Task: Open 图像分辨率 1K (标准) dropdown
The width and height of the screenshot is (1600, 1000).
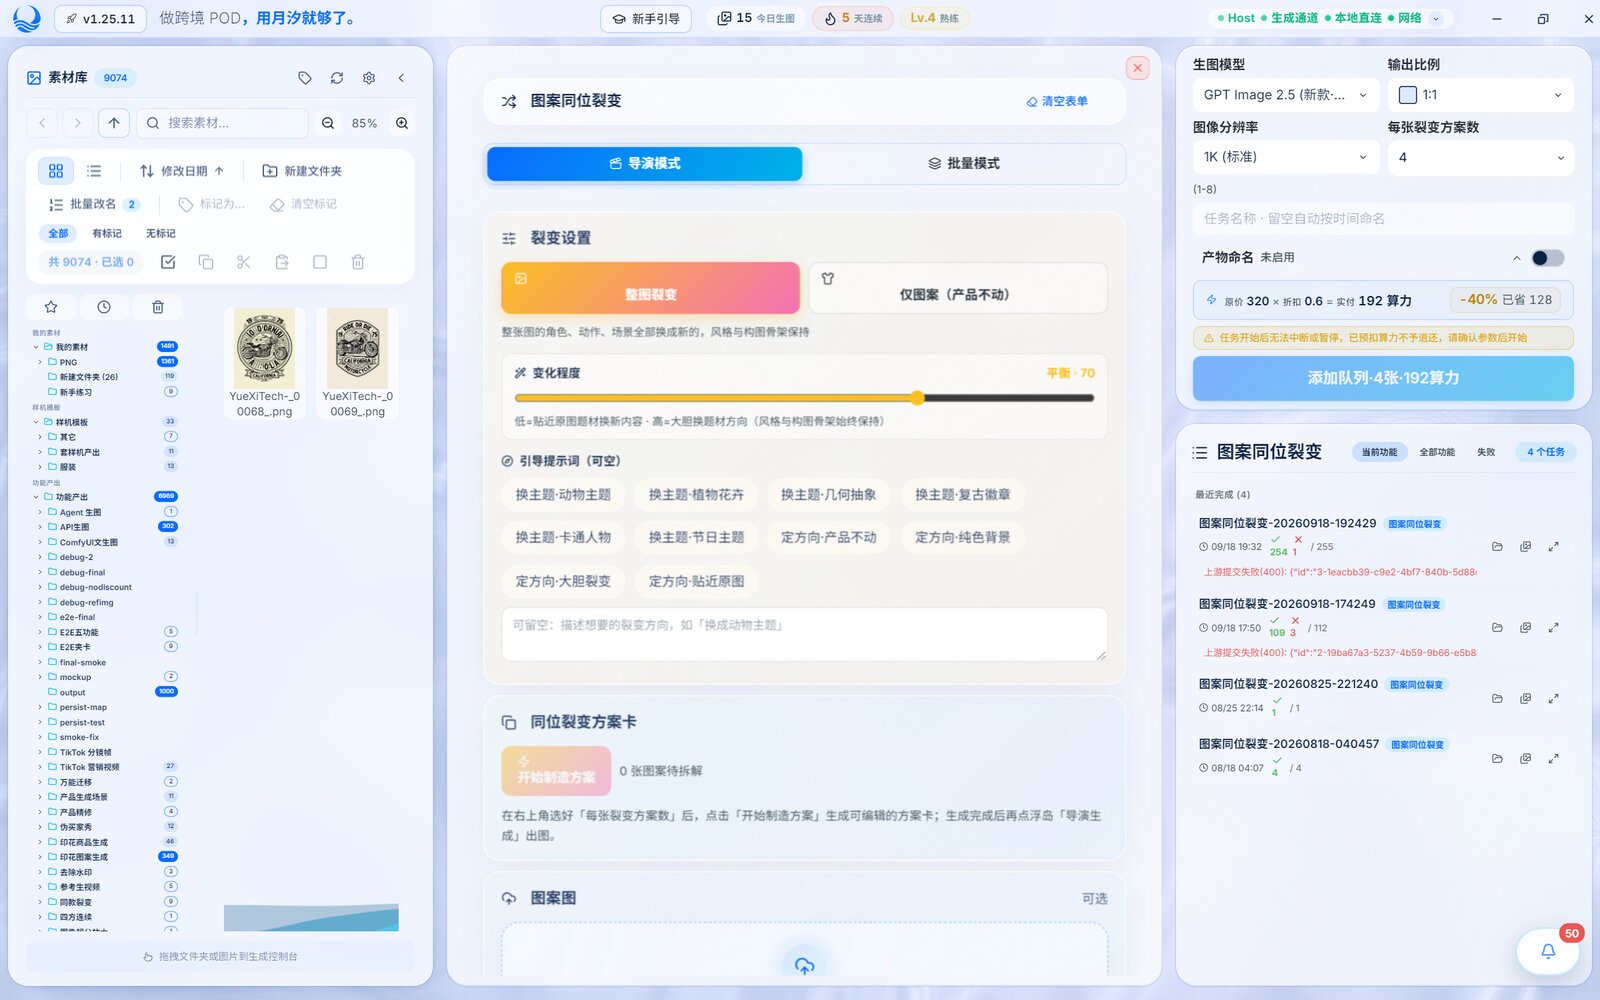Action: pyautogui.click(x=1286, y=157)
